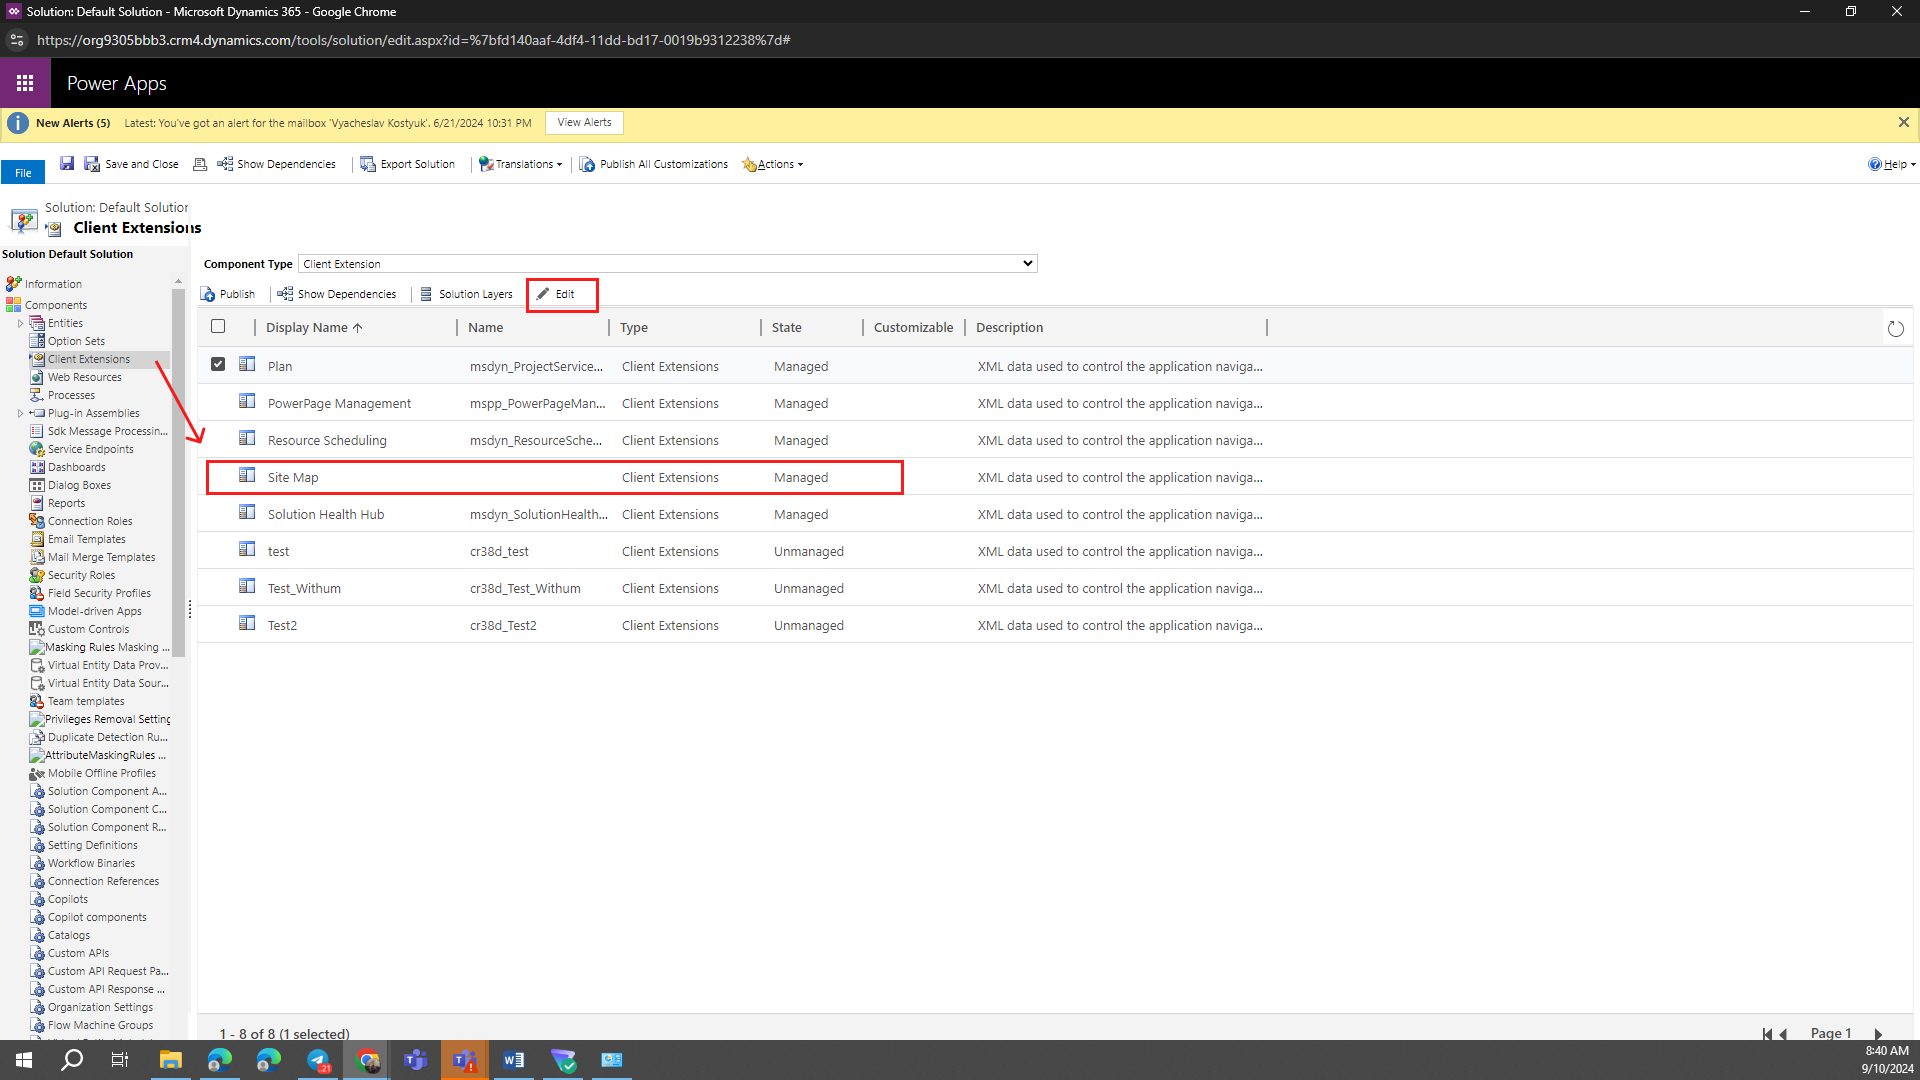The width and height of the screenshot is (1920, 1080).
Task: Go to the first page of the grid
Action: [1767, 1034]
